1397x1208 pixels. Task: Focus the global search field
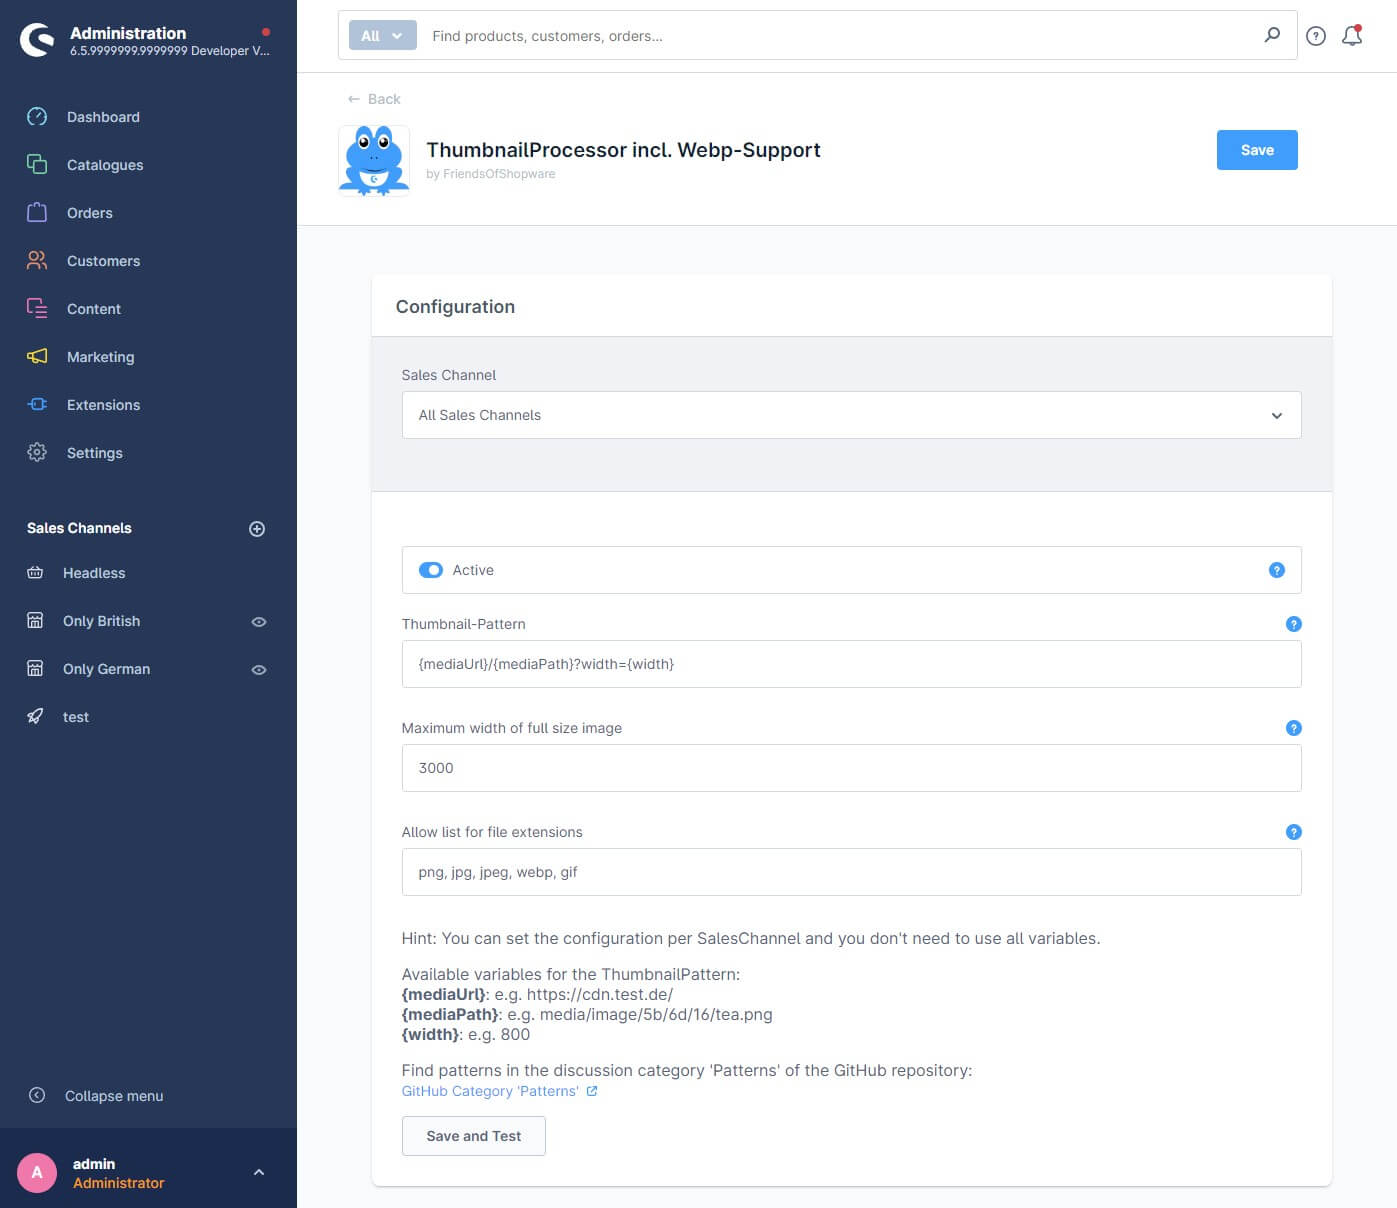point(840,36)
